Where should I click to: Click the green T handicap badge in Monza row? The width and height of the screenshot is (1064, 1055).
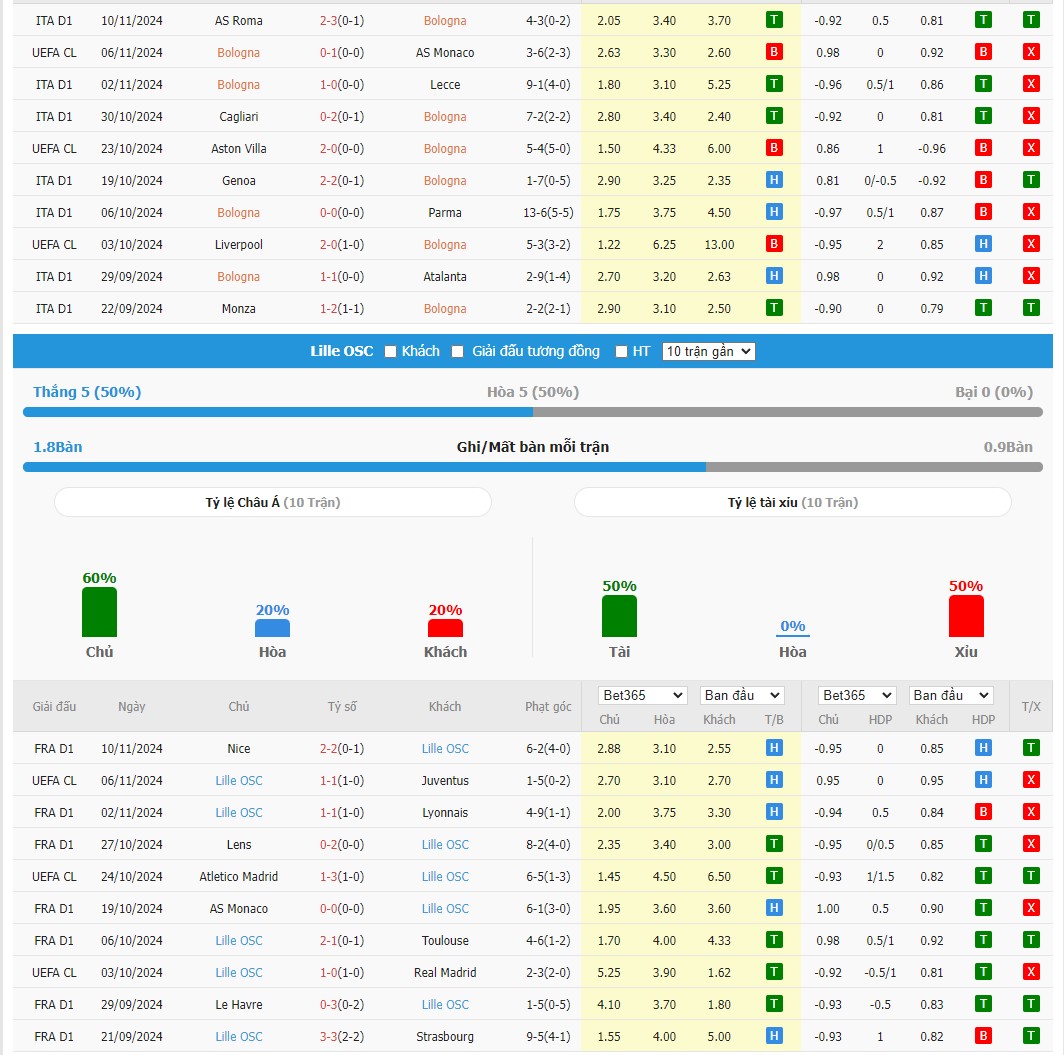tap(983, 308)
